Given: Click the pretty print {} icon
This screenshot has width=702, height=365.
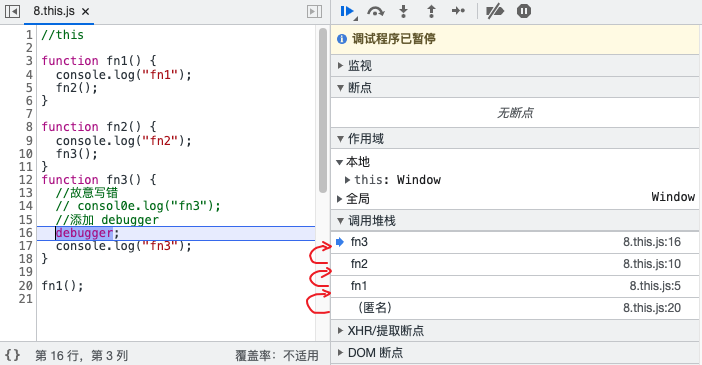Looking at the screenshot, I should click(13, 355).
